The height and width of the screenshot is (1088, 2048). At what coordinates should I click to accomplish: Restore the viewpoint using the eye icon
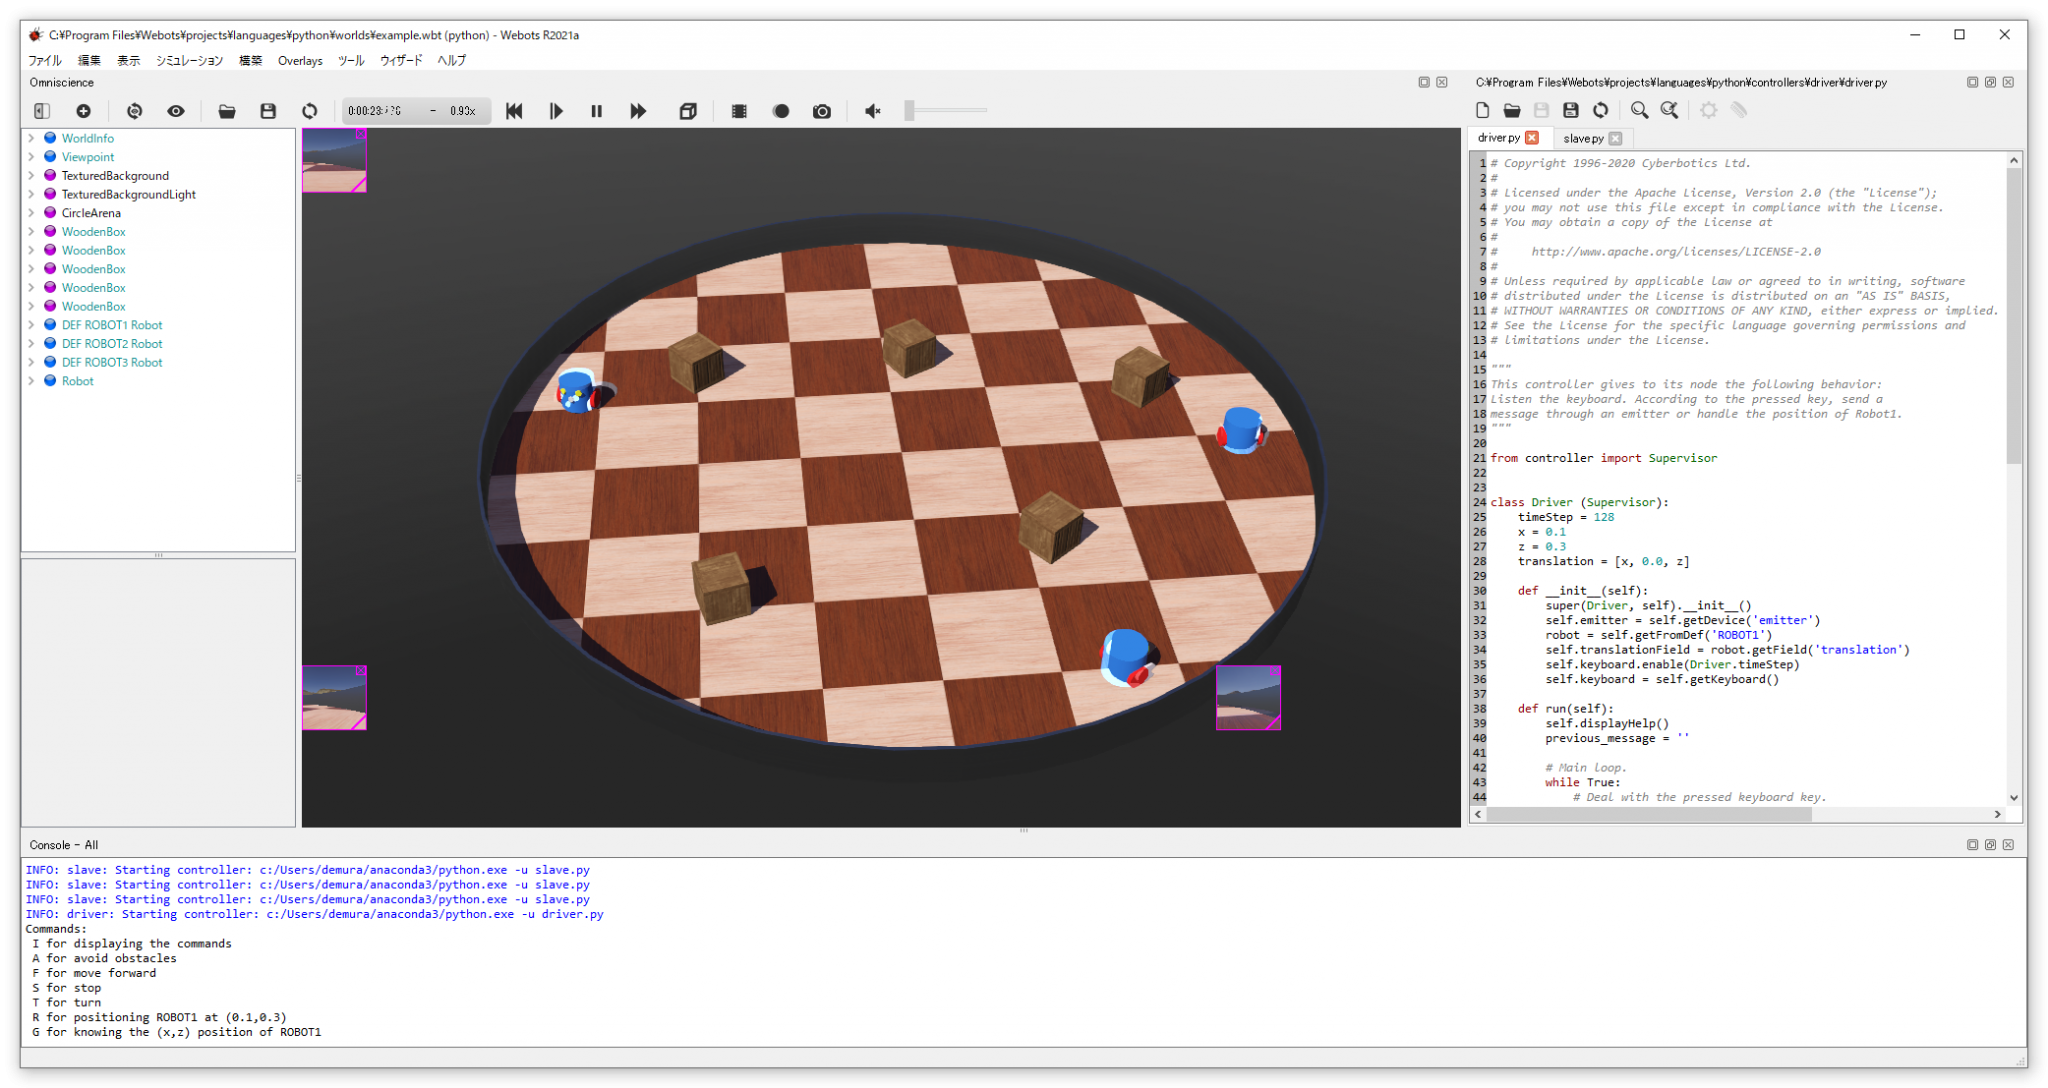pyautogui.click(x=176, y=111)
